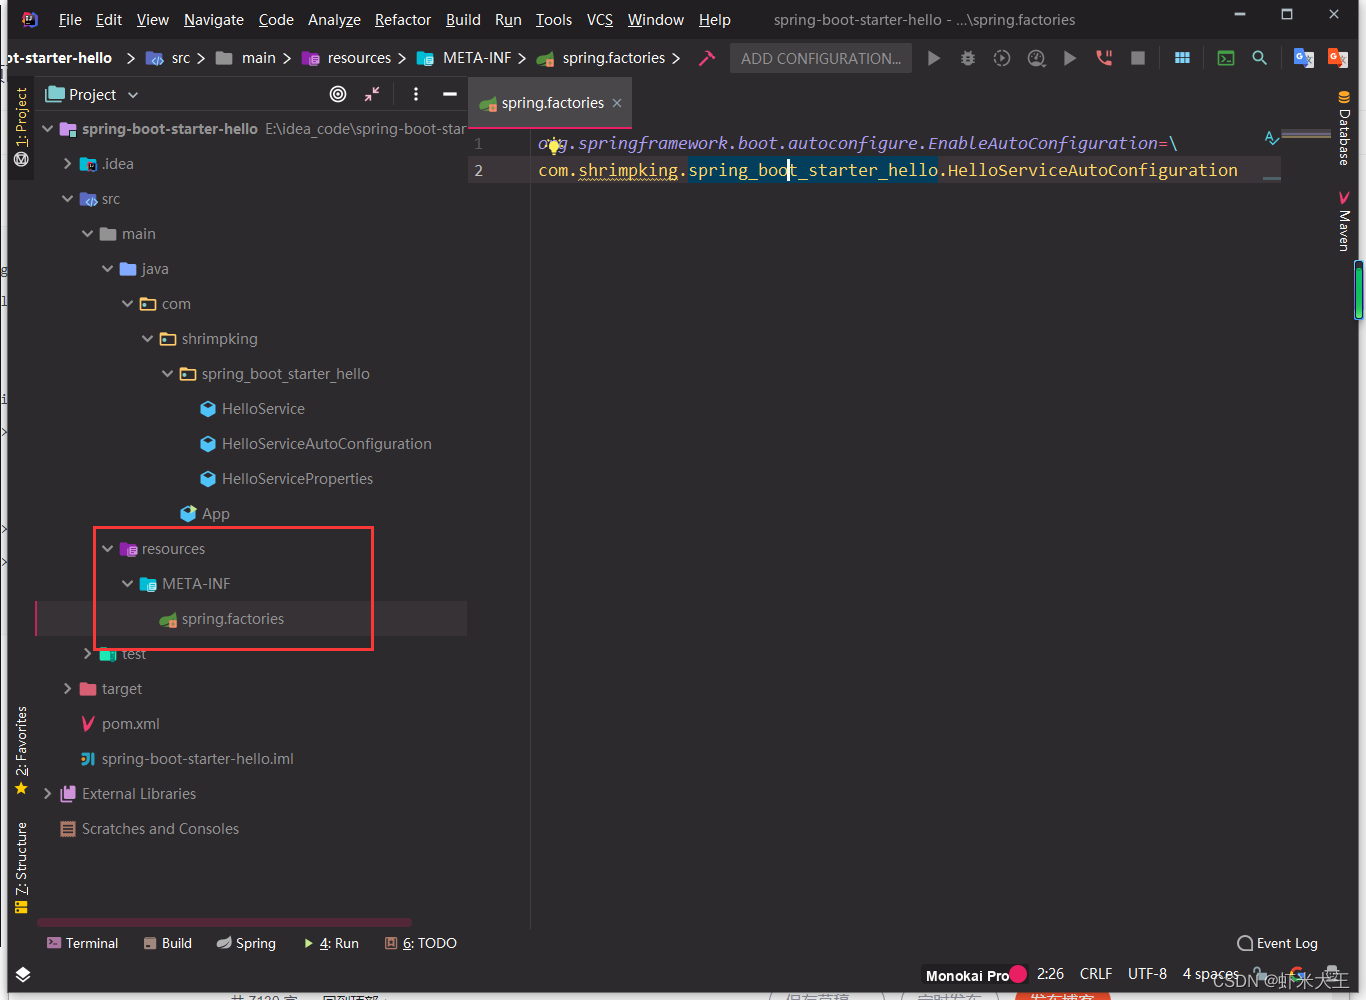Toggle the Structure side panel
Screen dimensions: 1366x1000
(x=21, y=867)
